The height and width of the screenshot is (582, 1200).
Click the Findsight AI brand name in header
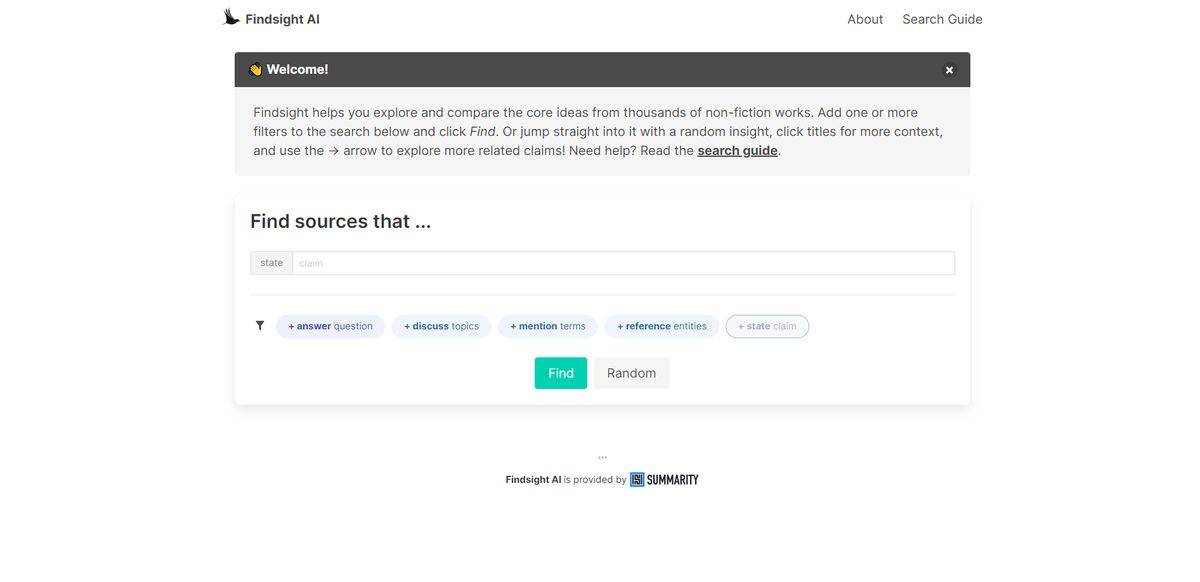coord(282,19)
